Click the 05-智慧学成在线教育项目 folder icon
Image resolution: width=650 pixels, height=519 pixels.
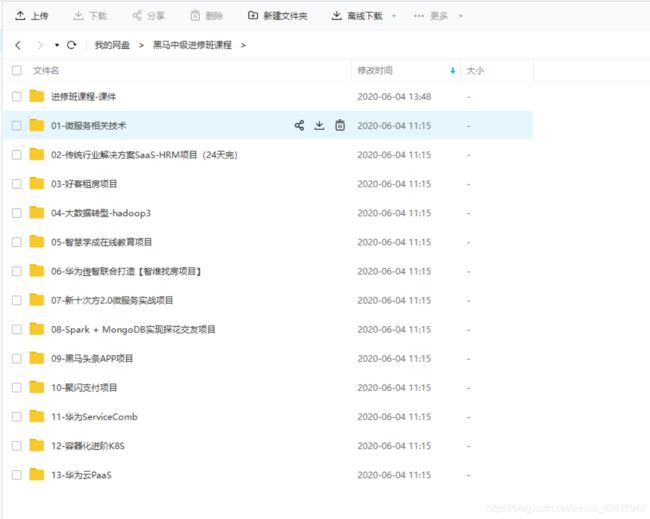coord(36,242)
